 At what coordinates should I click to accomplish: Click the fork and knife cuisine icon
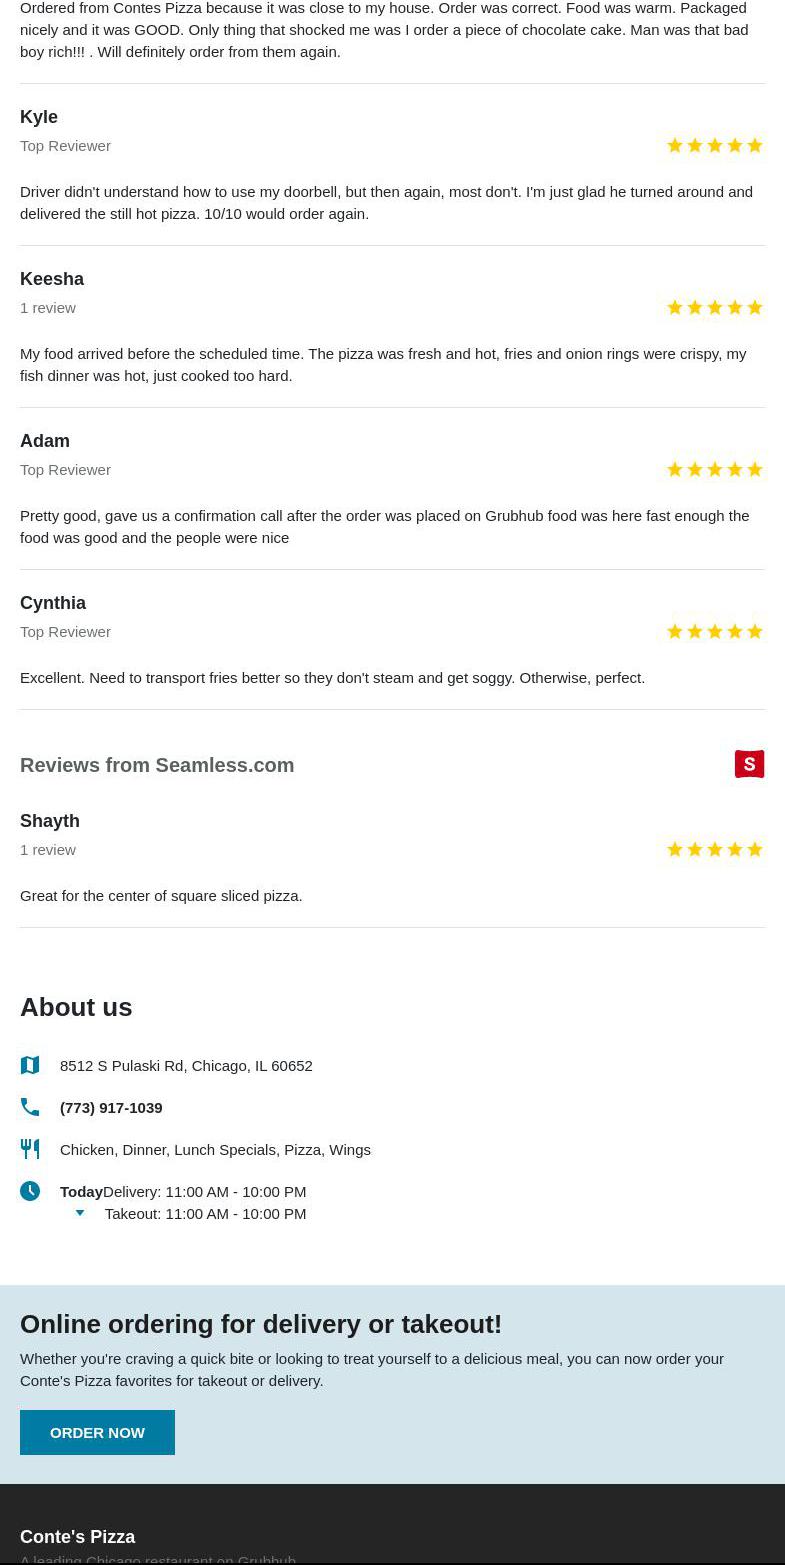(x=30, y=1149)
